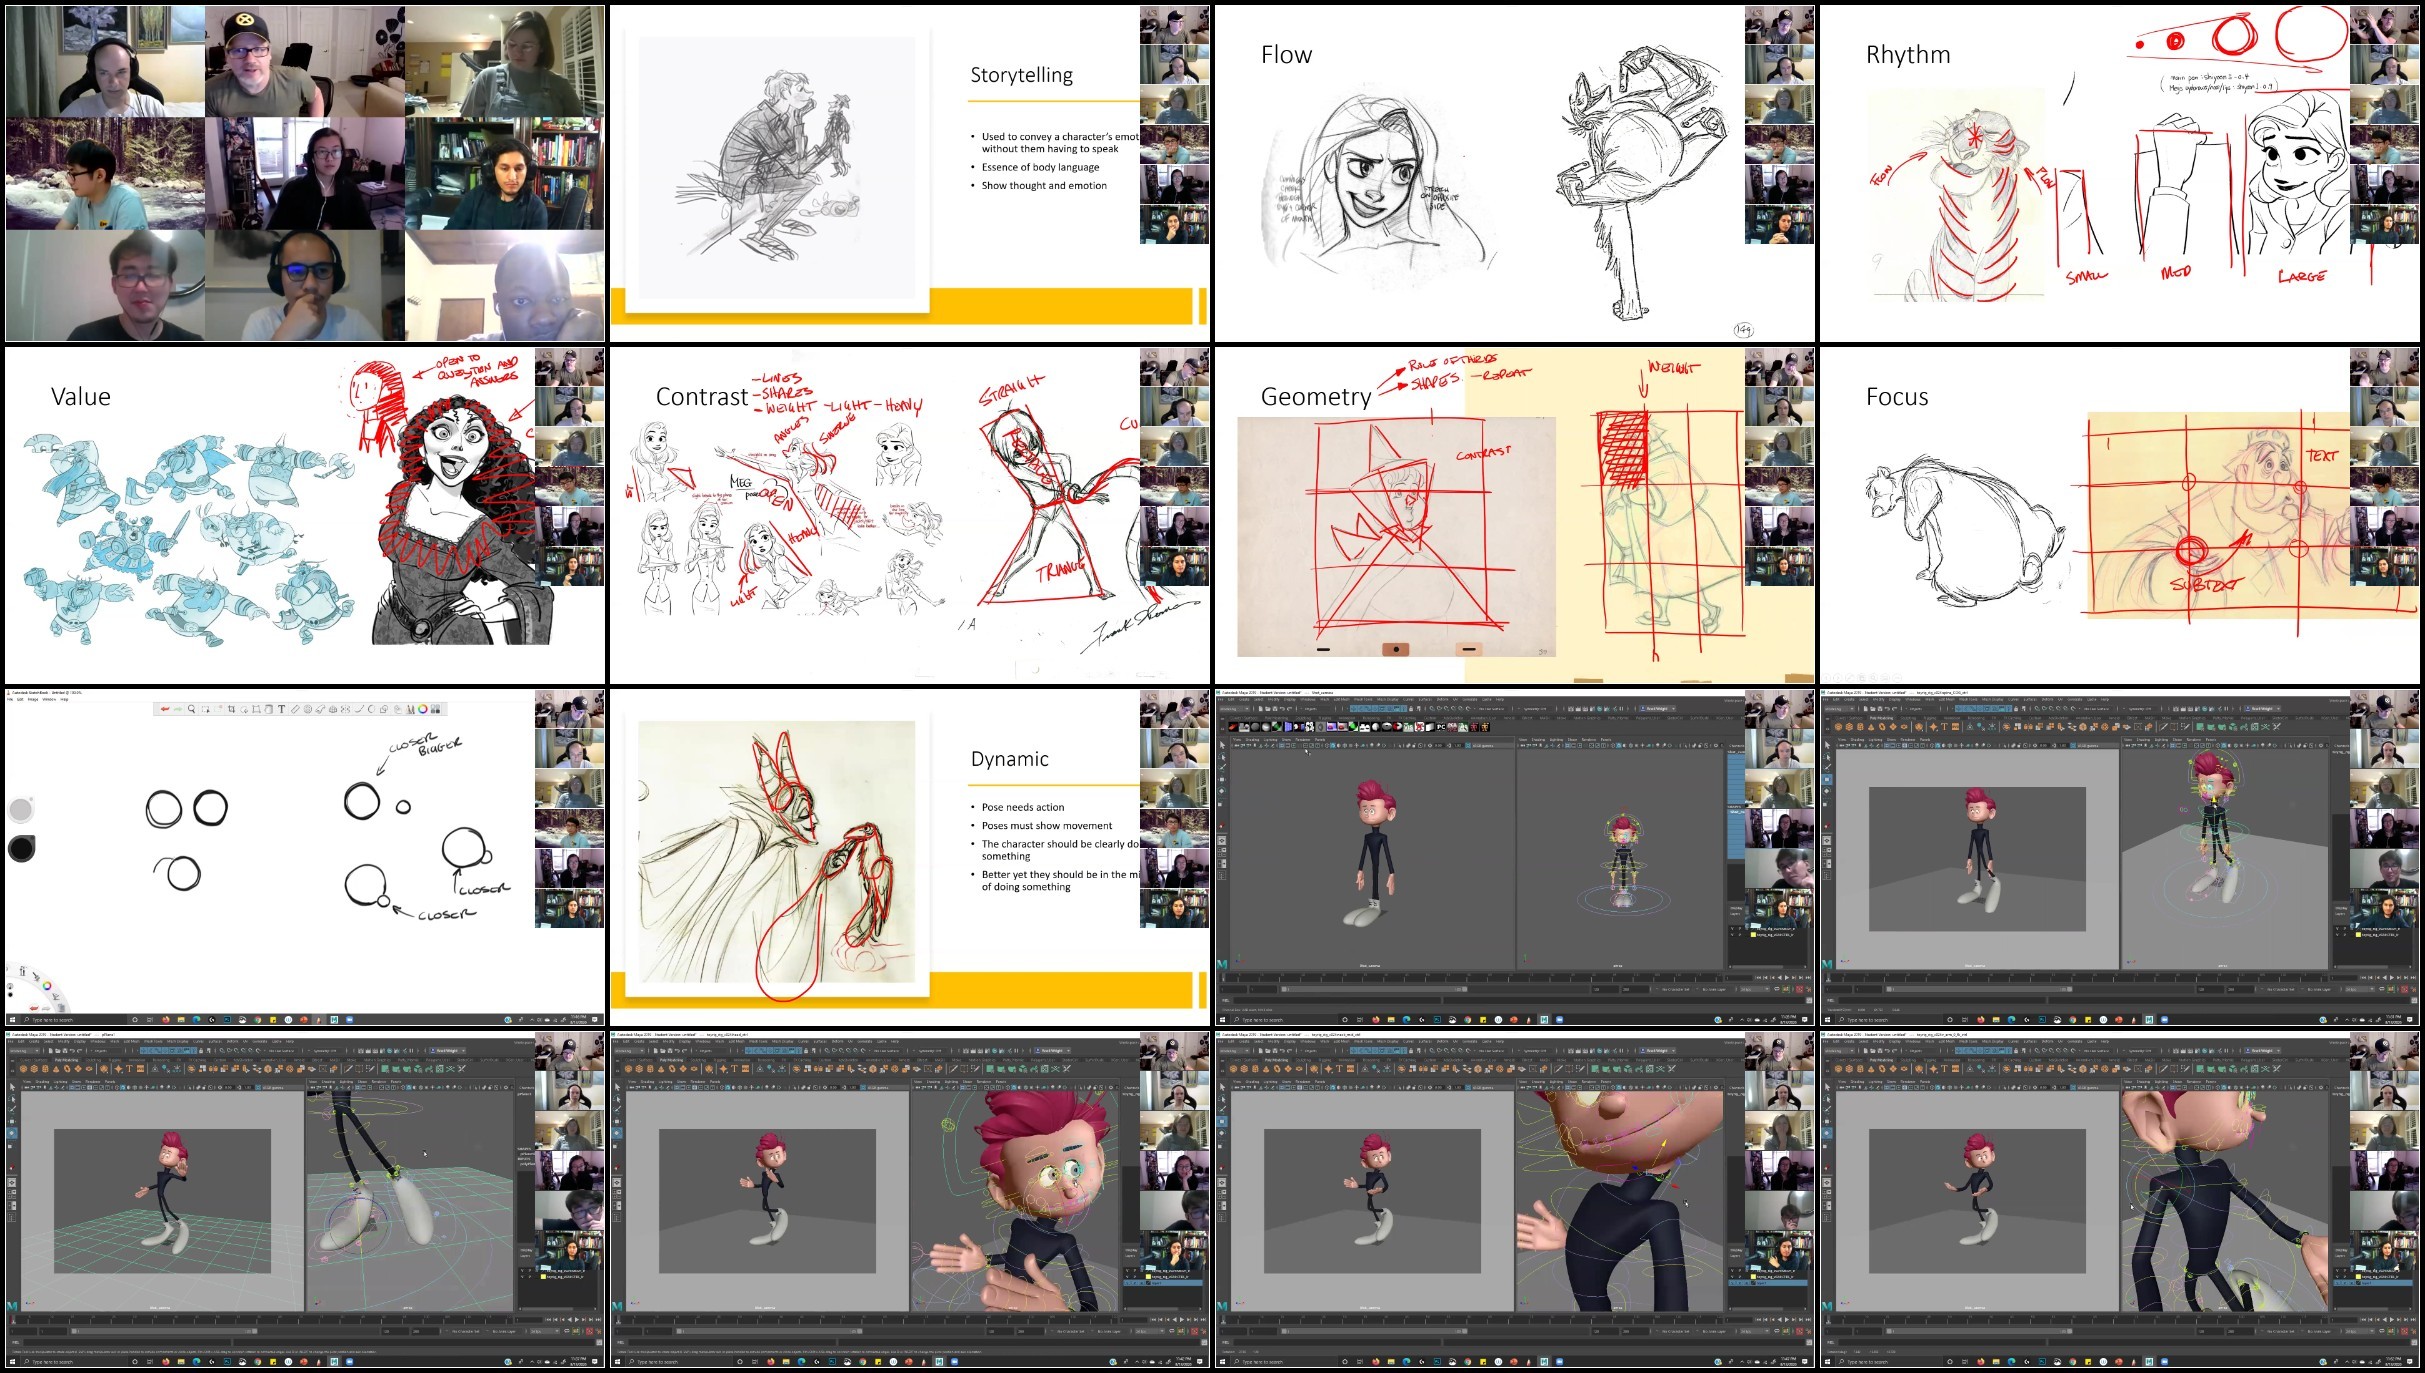This screenshot has width=2425, height=1373.
Task: Open Symmetry dropdown, first Maya frame
Action: [1535, 709]
